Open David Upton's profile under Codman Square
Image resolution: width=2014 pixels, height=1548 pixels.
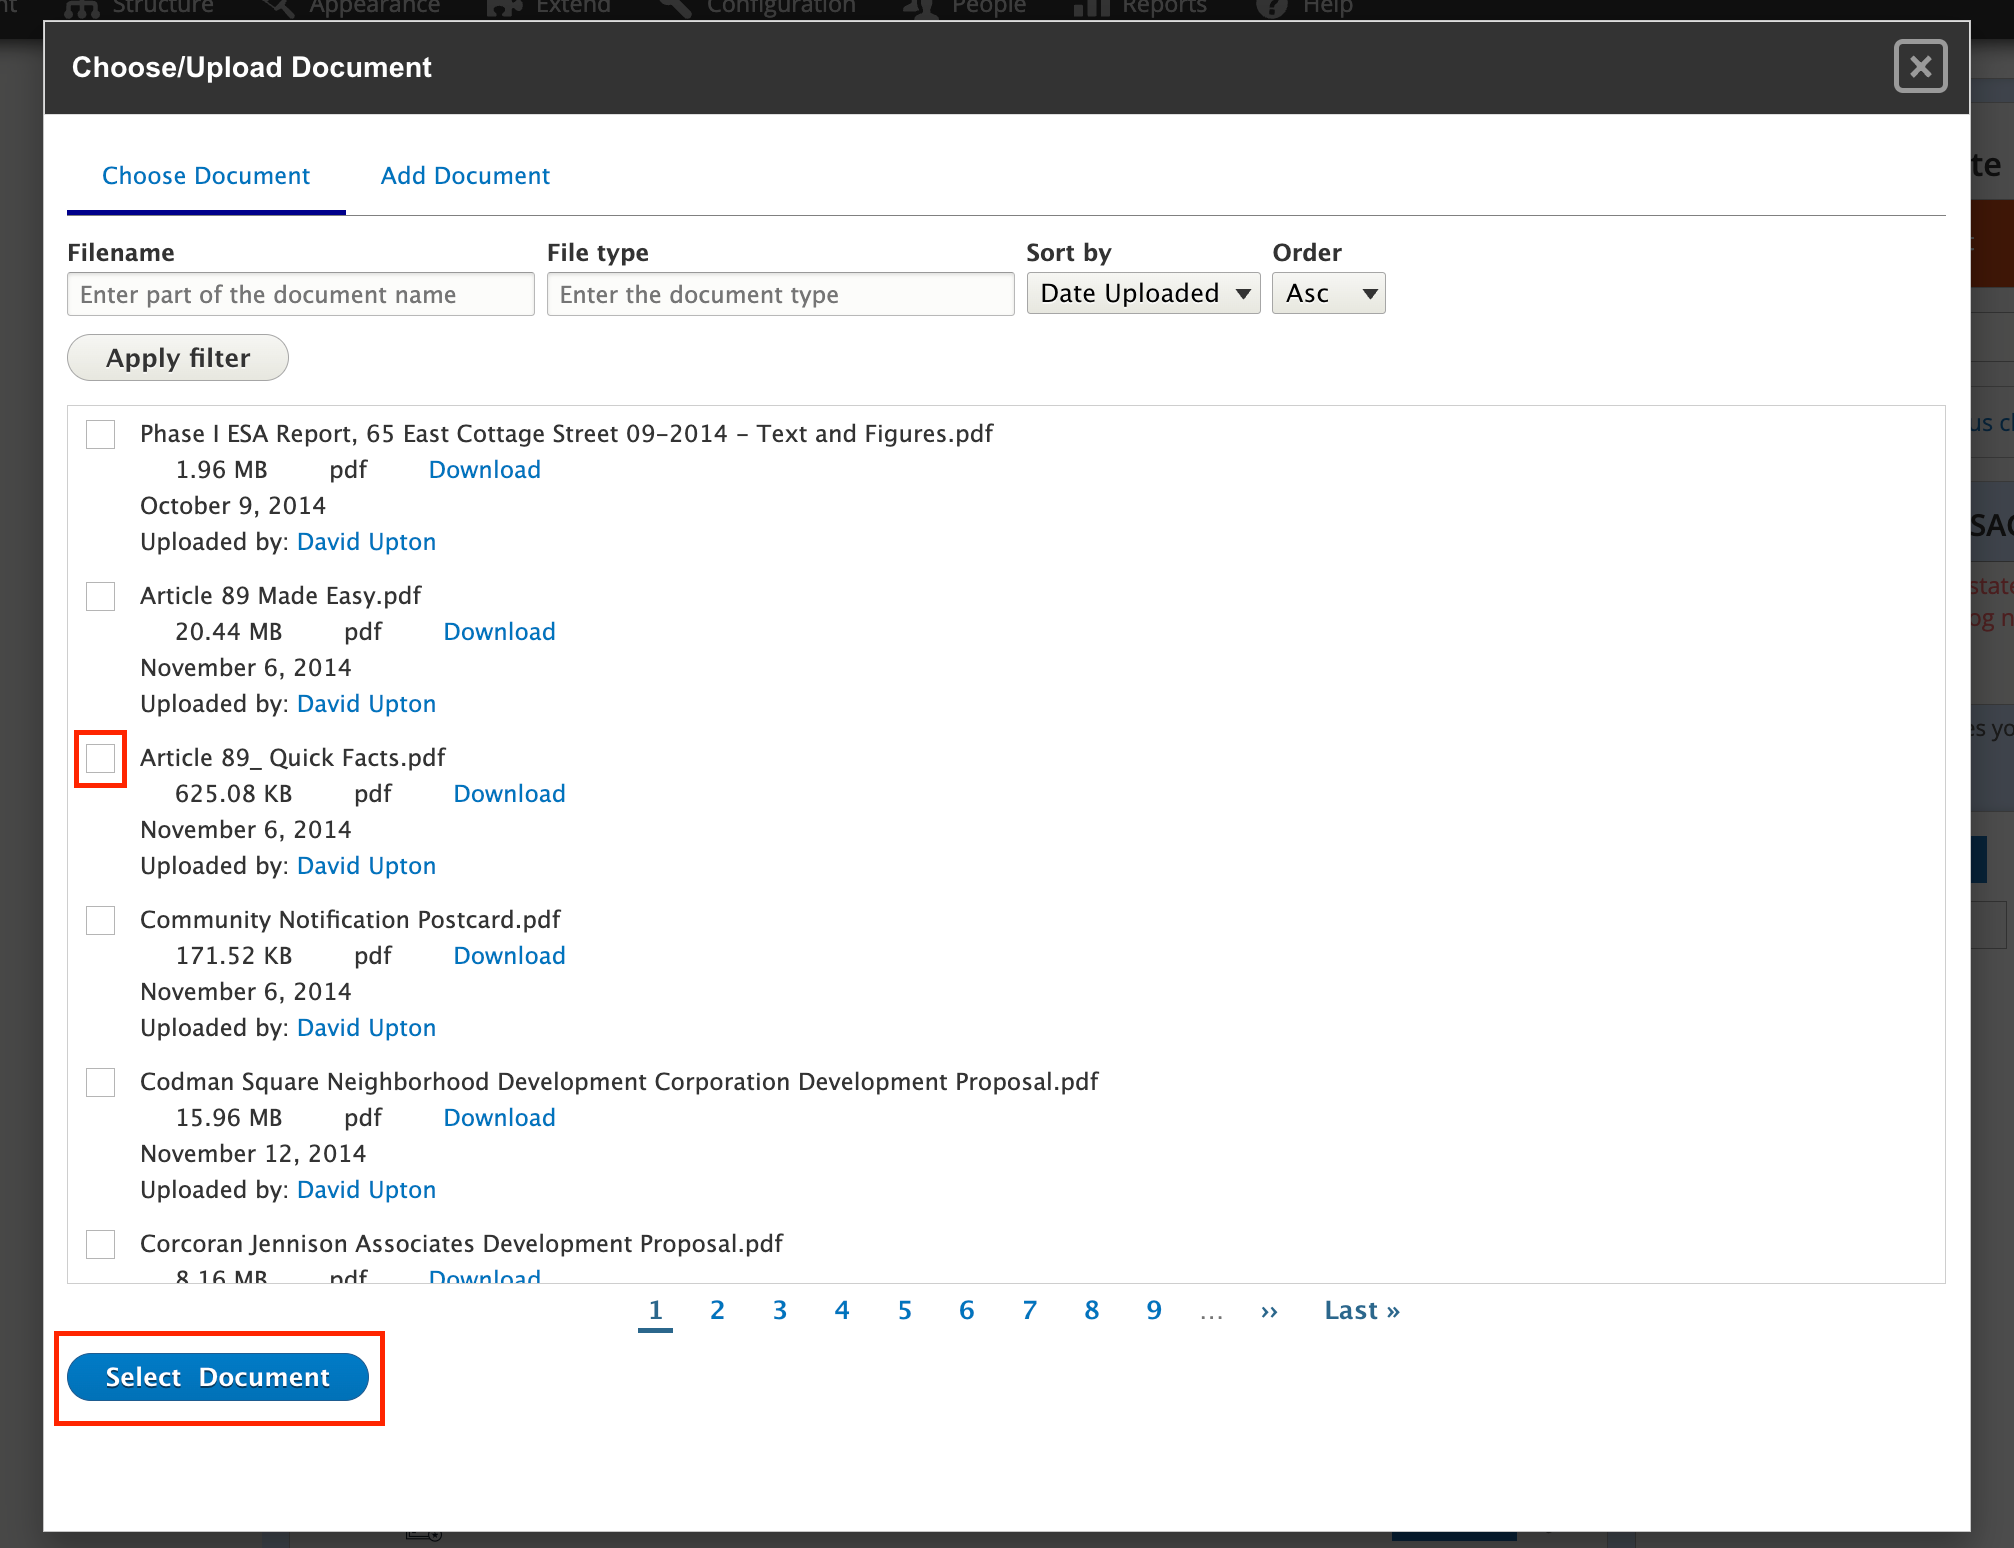[366, 1190]
